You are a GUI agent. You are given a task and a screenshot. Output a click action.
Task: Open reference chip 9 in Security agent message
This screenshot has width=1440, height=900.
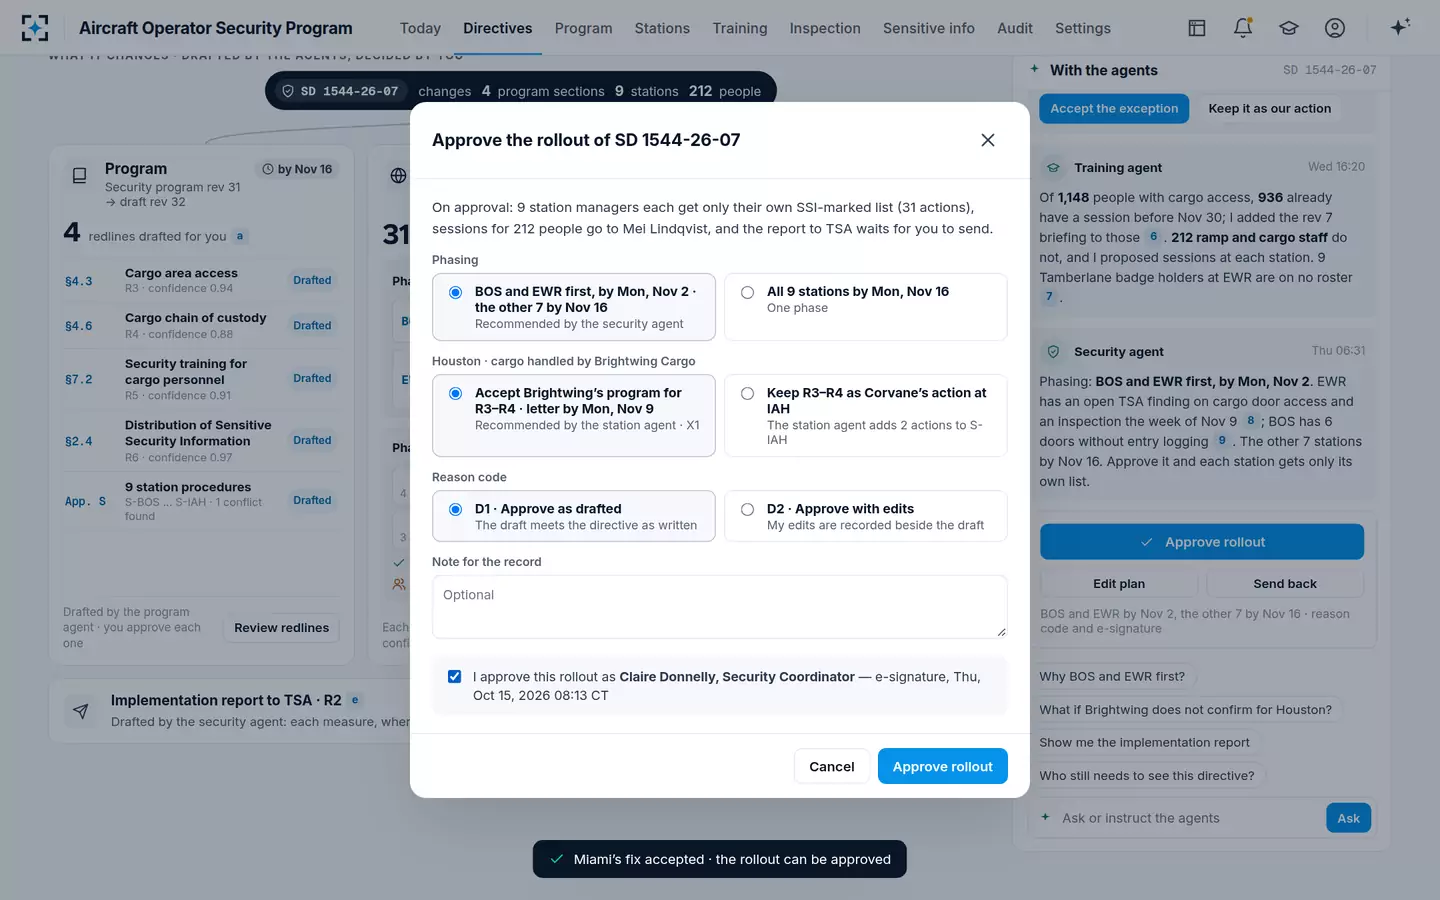1222,441
